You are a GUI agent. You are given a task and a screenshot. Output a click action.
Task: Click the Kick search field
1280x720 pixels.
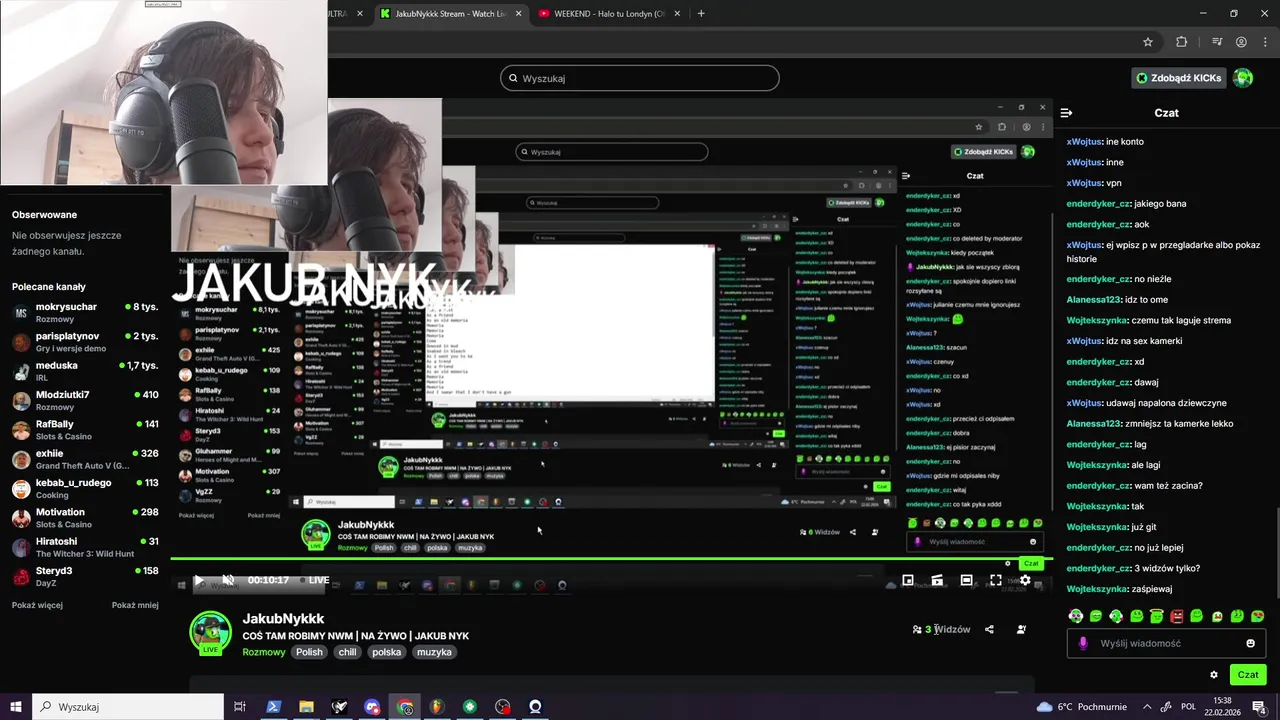coord(640,78)
